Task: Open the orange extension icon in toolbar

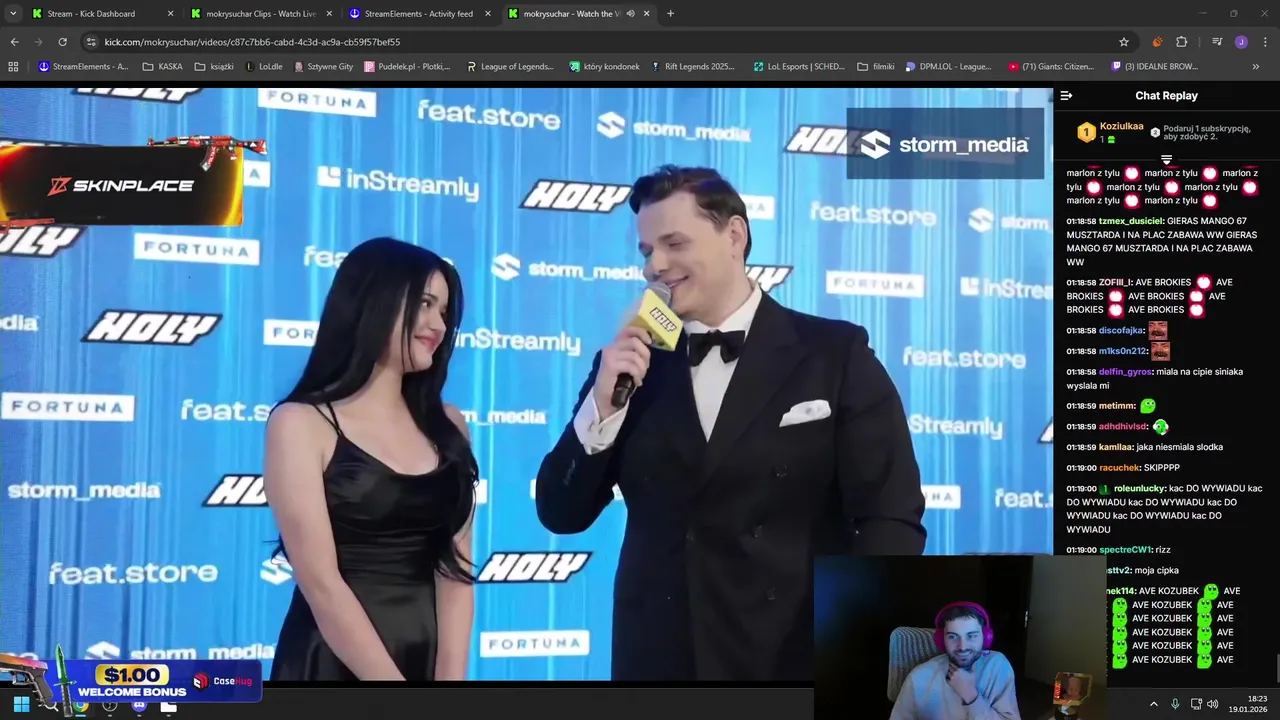Action: [x=1157, y=42]
